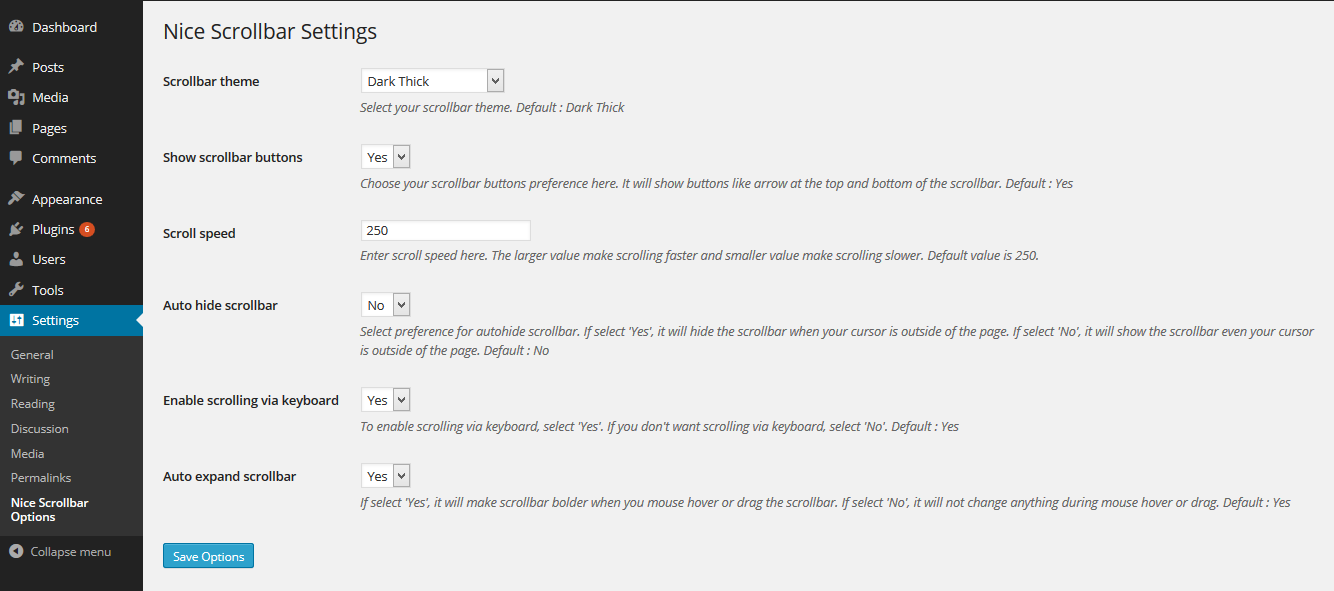Screen dimensions: 1334x591
Task: Click the Users person icon
Action: 16,259
